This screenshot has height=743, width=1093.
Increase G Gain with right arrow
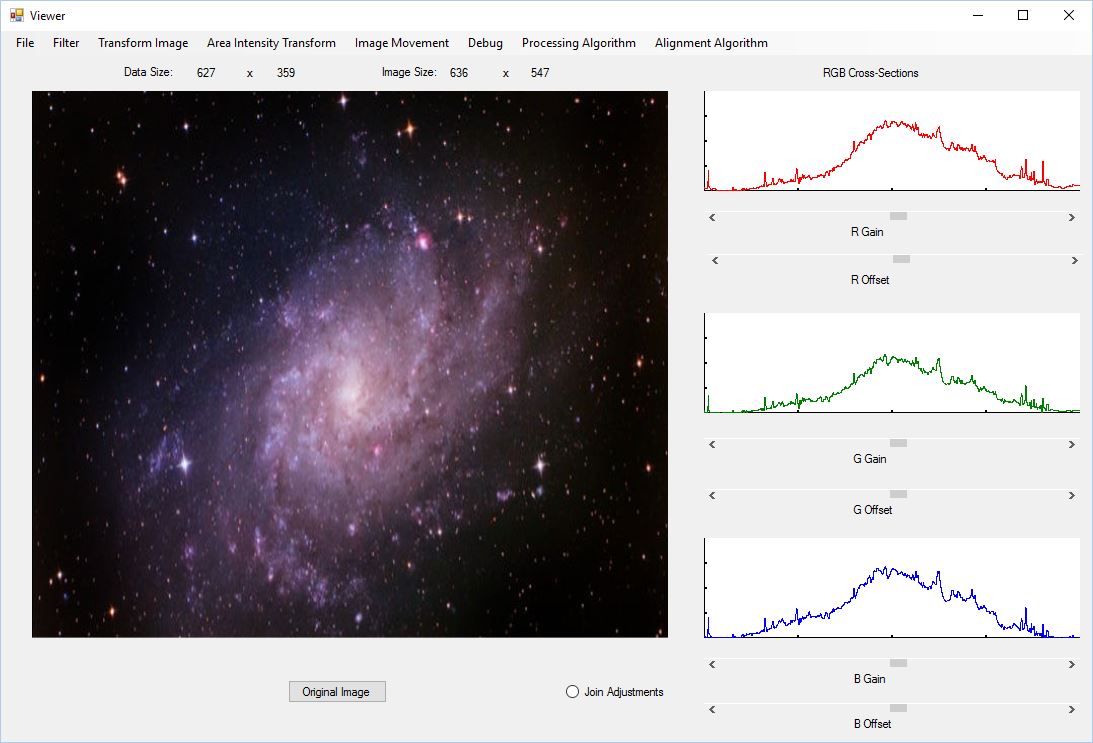1071,445
